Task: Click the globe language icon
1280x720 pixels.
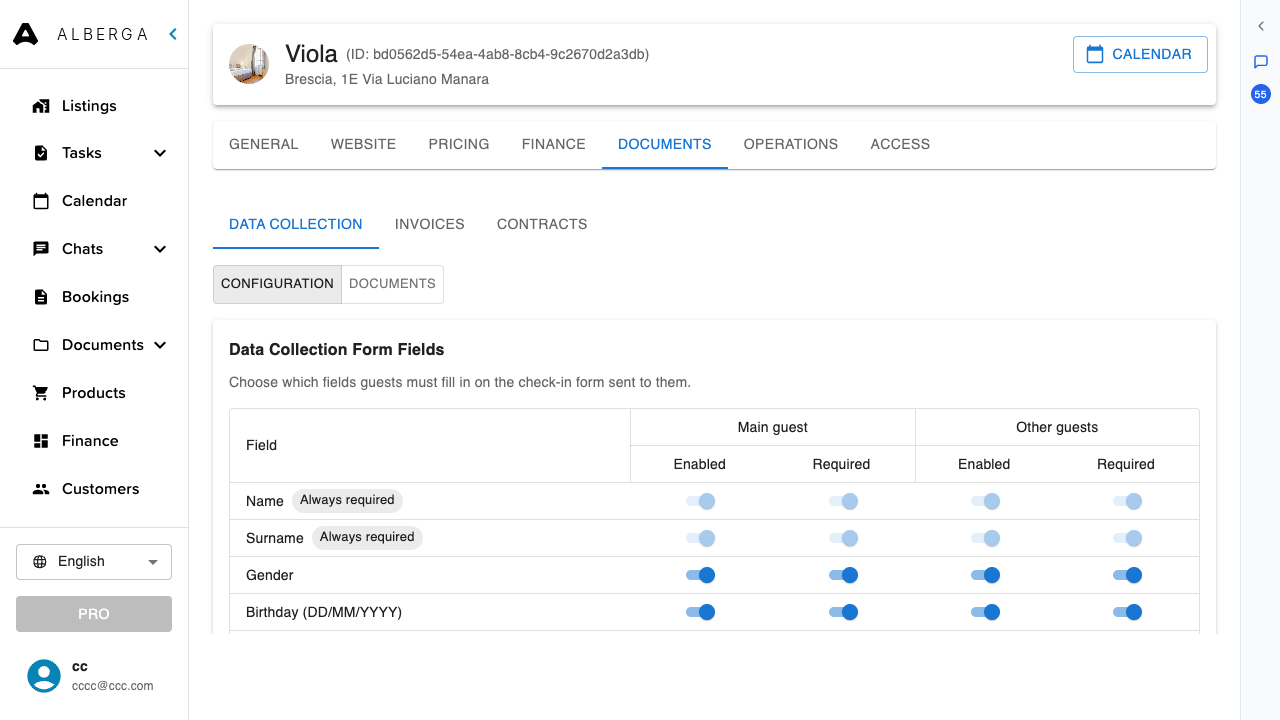Action: point(40,562)
